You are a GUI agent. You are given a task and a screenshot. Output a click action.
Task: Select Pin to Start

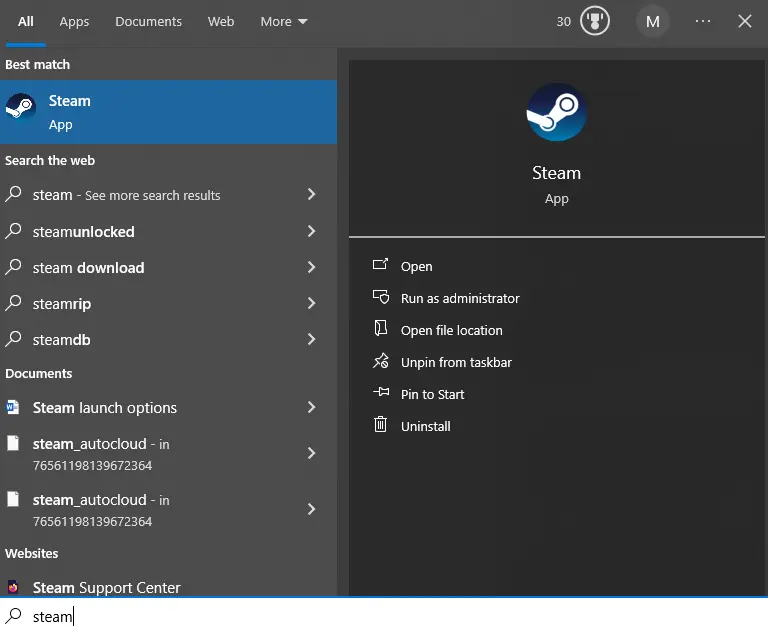(x=432, y=394)
